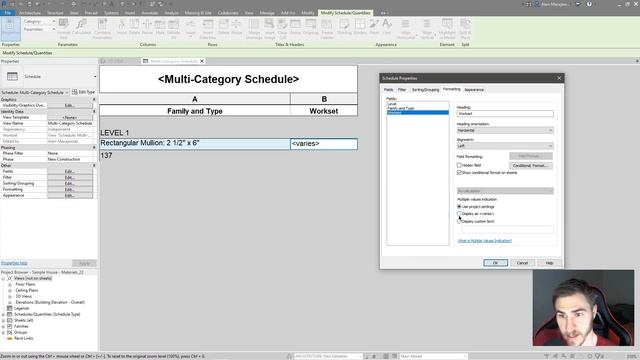This screenshot has height=360, width=640.
Task: Open the Heading orientation dropdown
Action: click(505, 130)
